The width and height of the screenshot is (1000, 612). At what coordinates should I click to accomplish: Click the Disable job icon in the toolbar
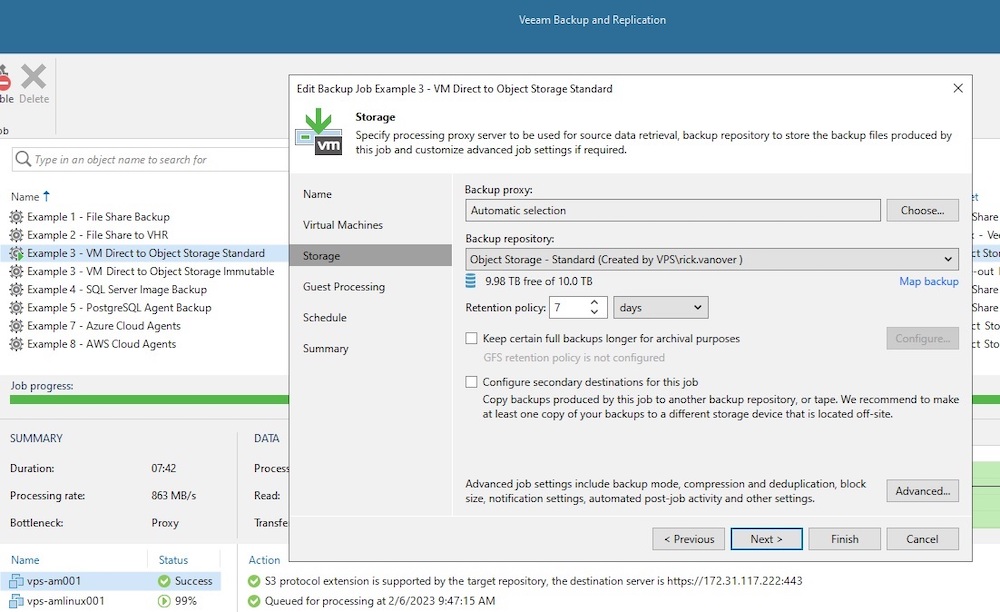coord(6,82)
